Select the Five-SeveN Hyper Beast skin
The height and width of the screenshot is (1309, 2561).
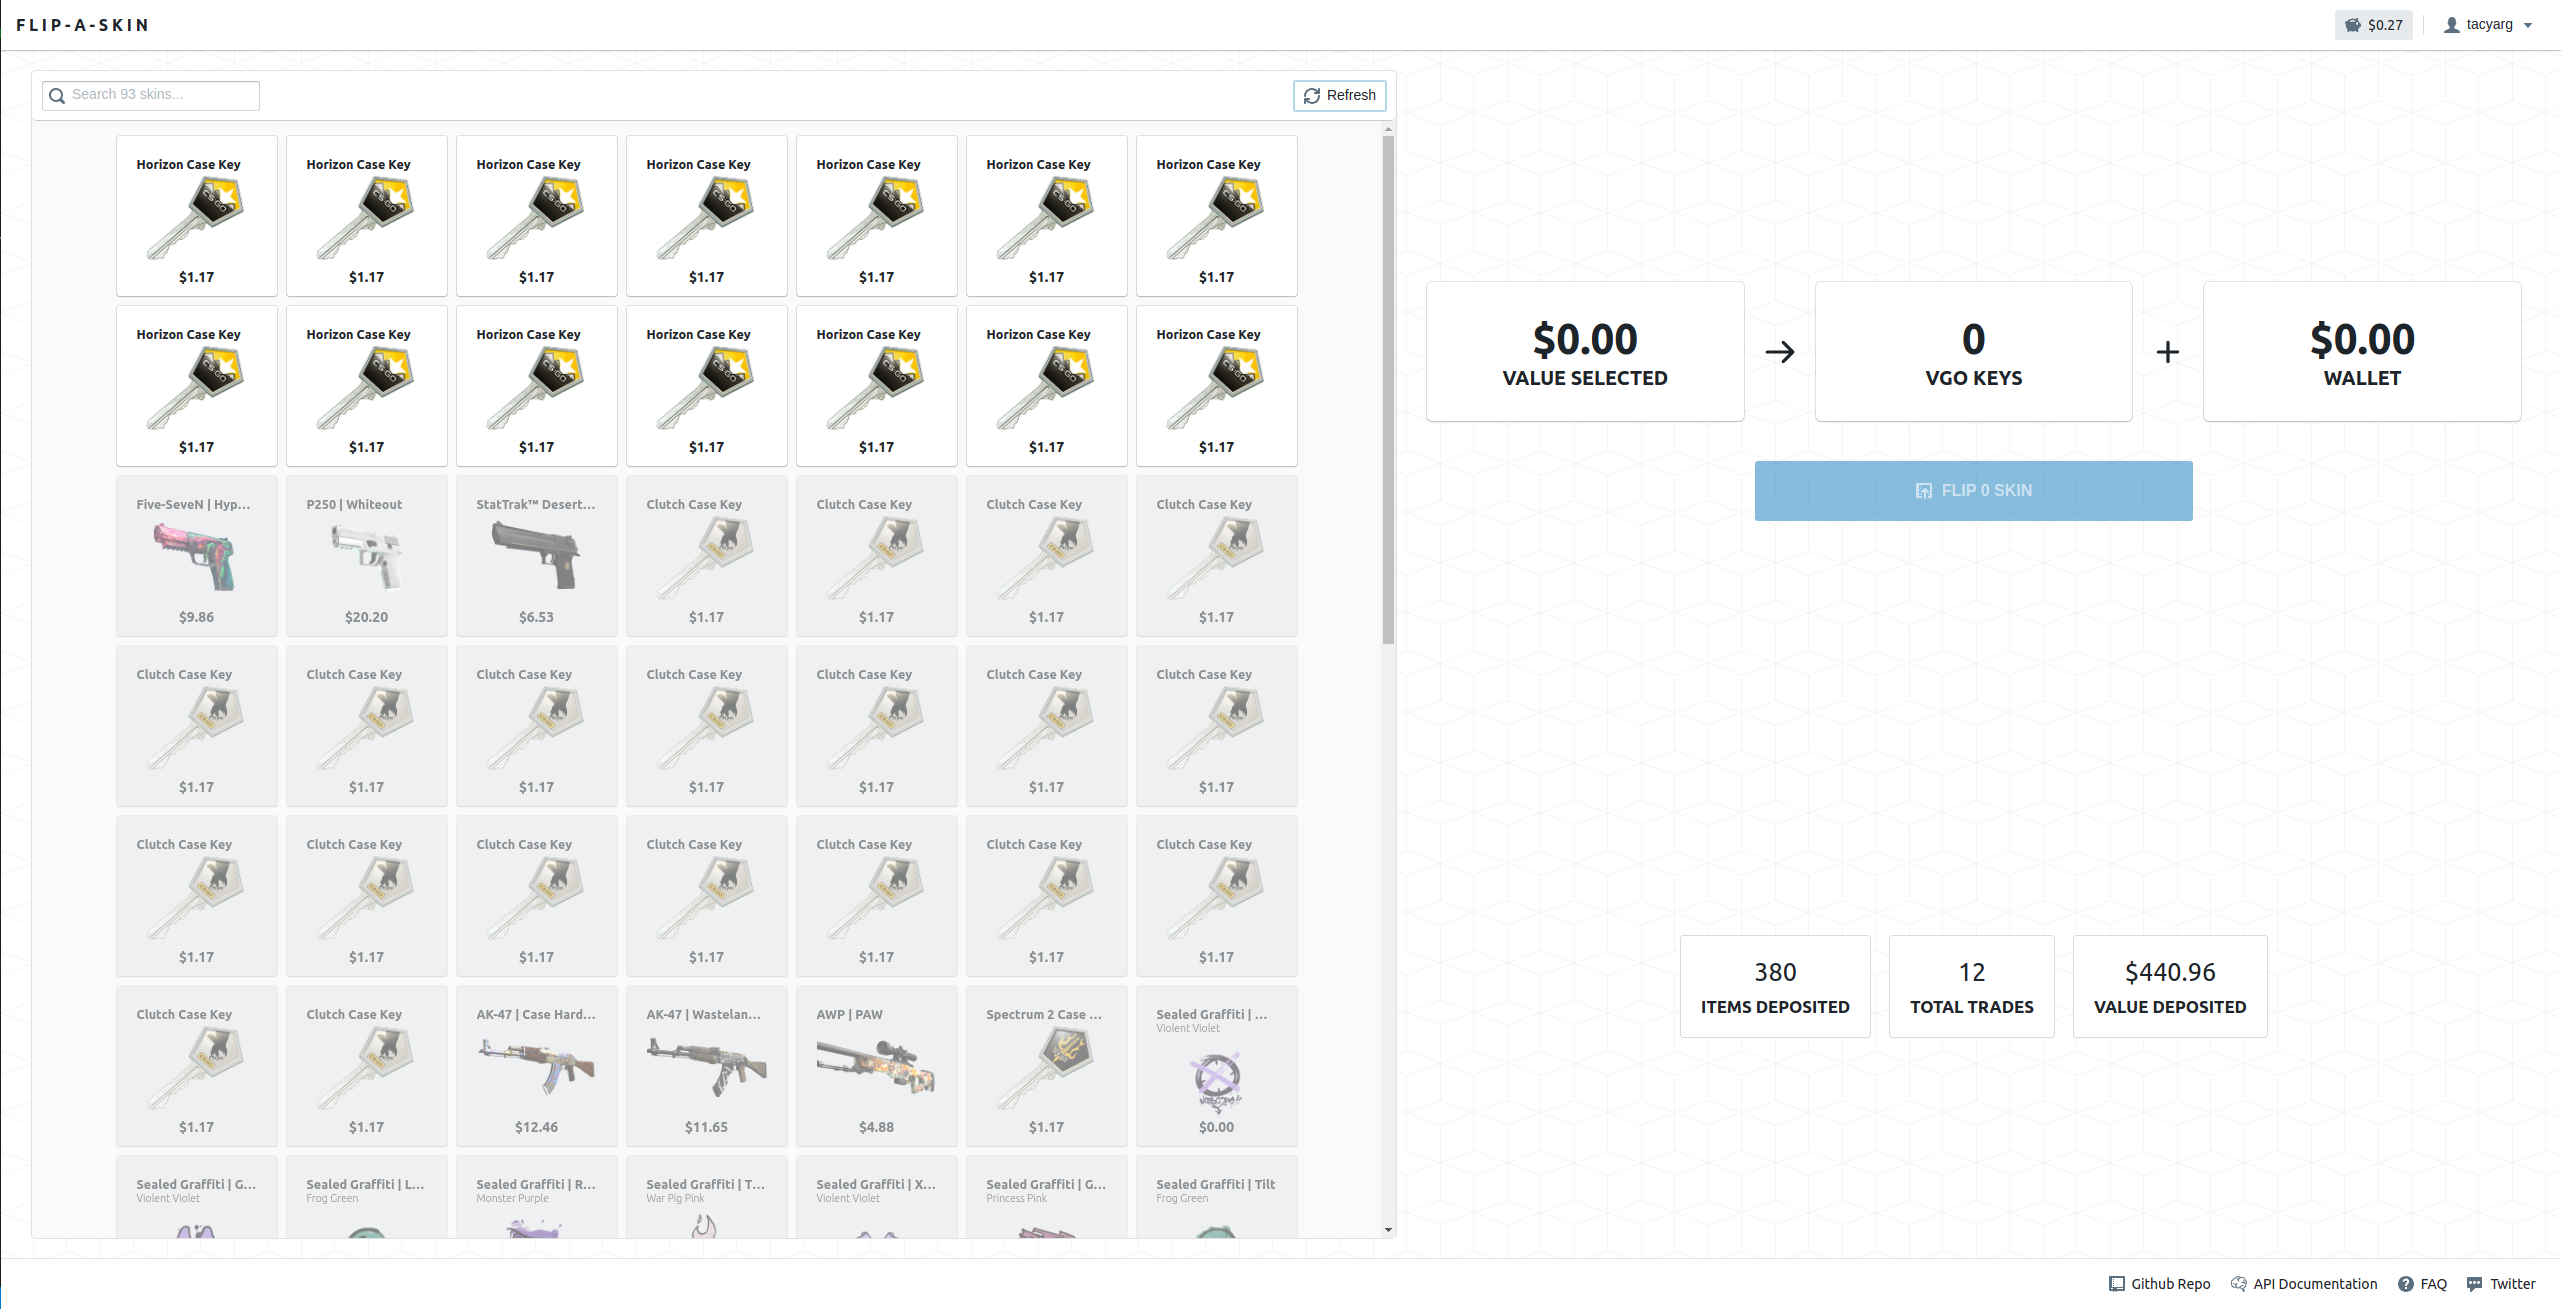pyautogui.click(x=197, y=556)
